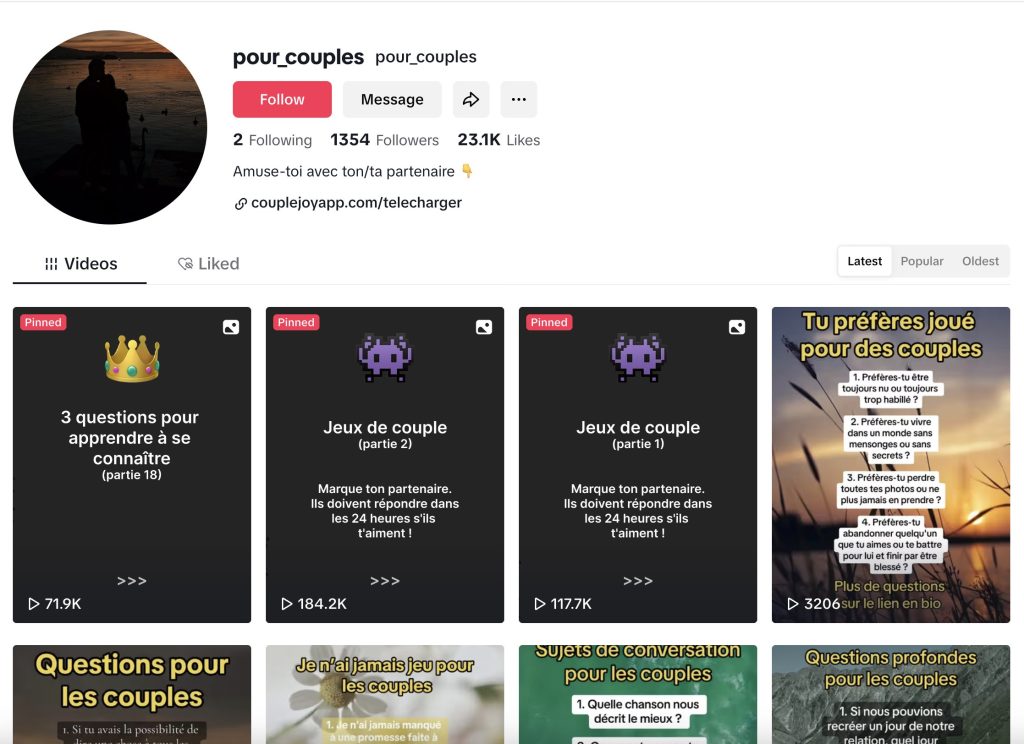
Task: Open the Tu préfères joué video thumbnail
Action: point(891,464)
